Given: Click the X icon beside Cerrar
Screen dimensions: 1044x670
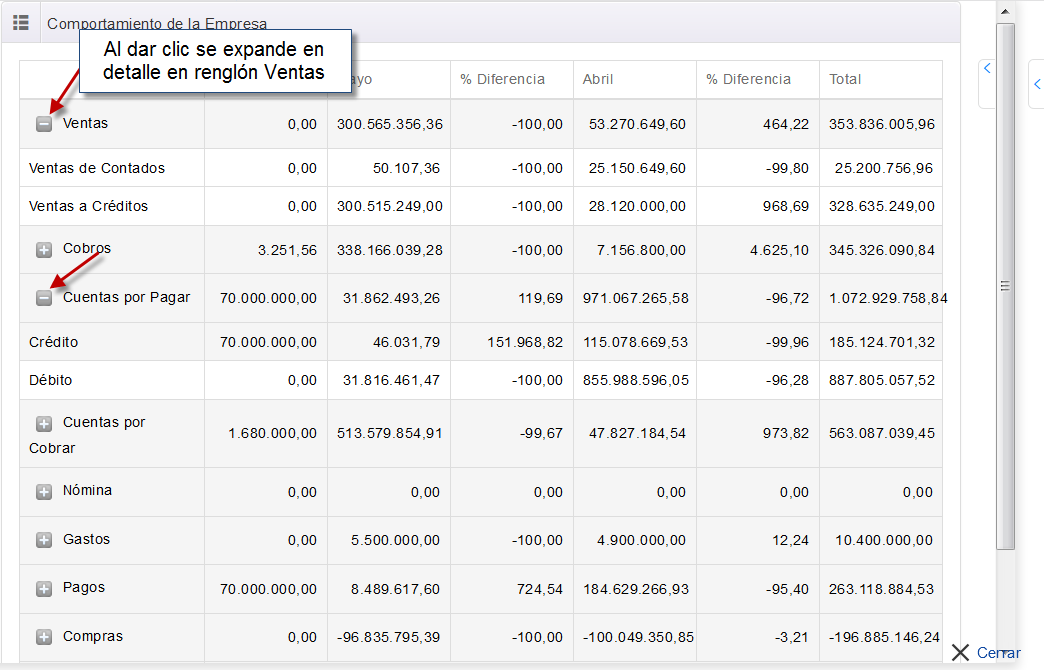Looking at the screenshot, I should point(961,653).
